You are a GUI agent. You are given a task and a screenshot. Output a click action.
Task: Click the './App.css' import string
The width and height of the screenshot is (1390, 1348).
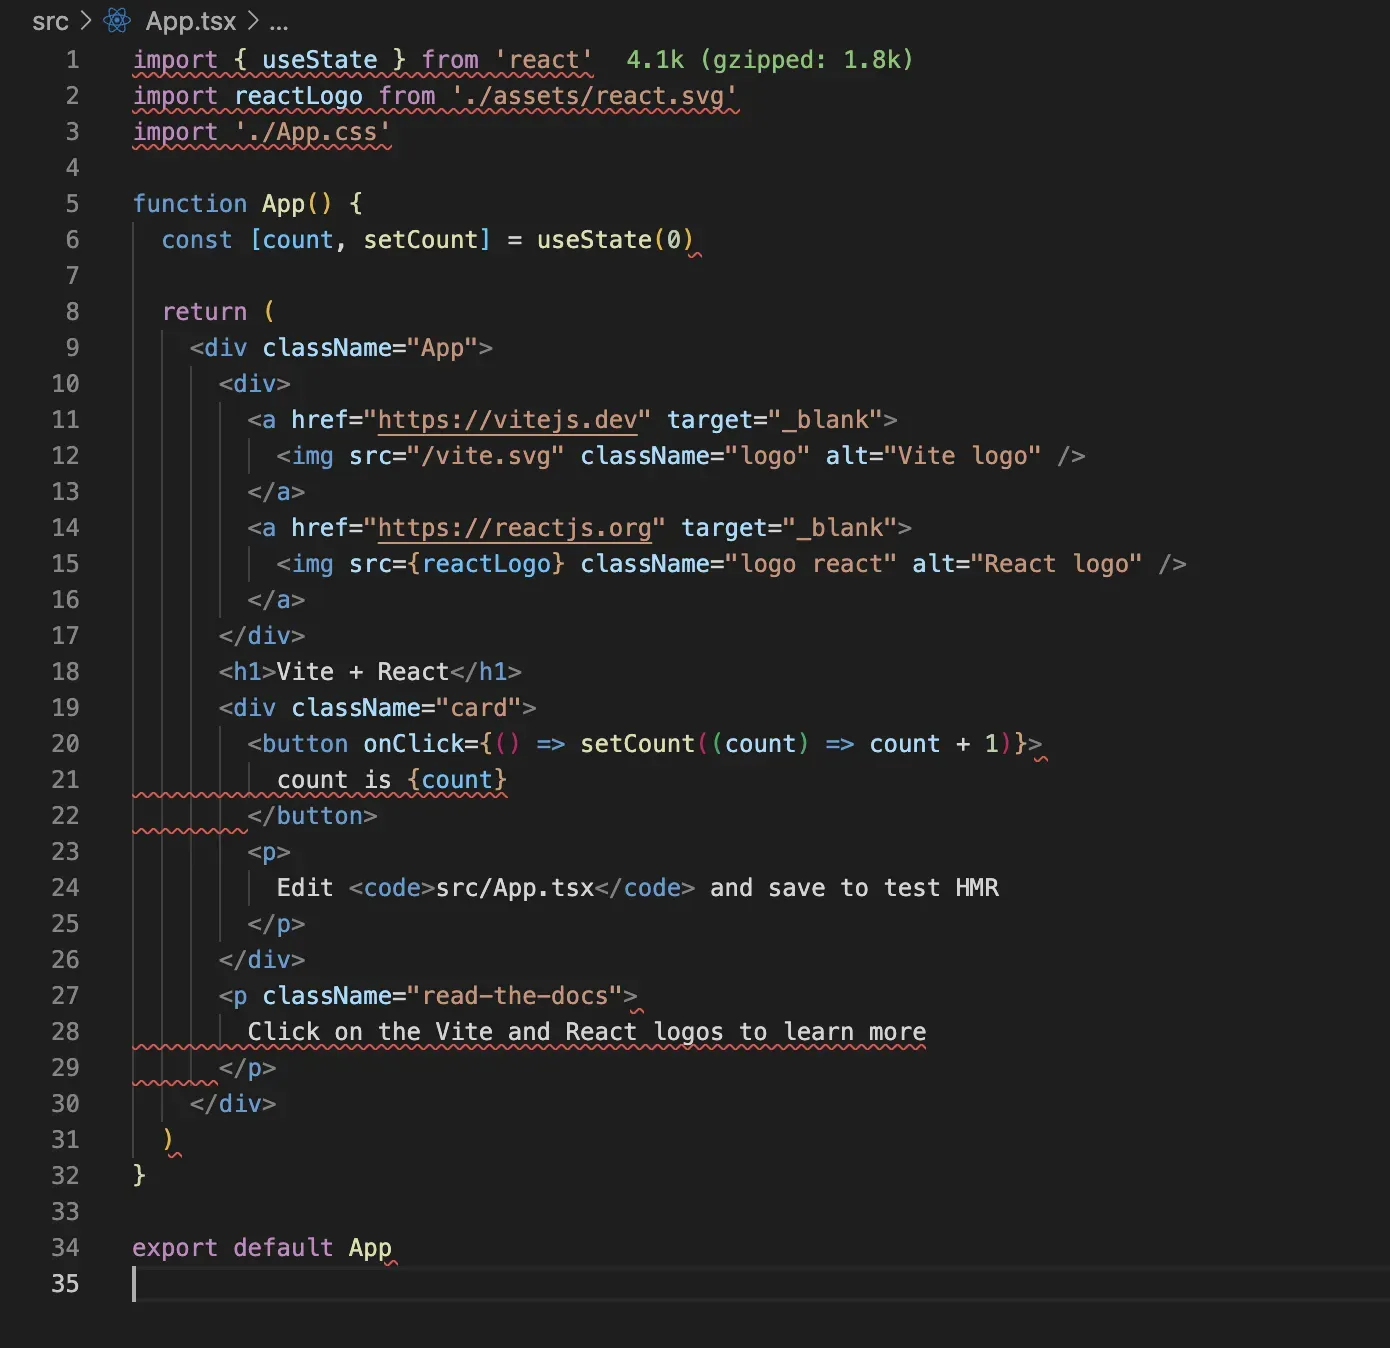pos(312,132)
